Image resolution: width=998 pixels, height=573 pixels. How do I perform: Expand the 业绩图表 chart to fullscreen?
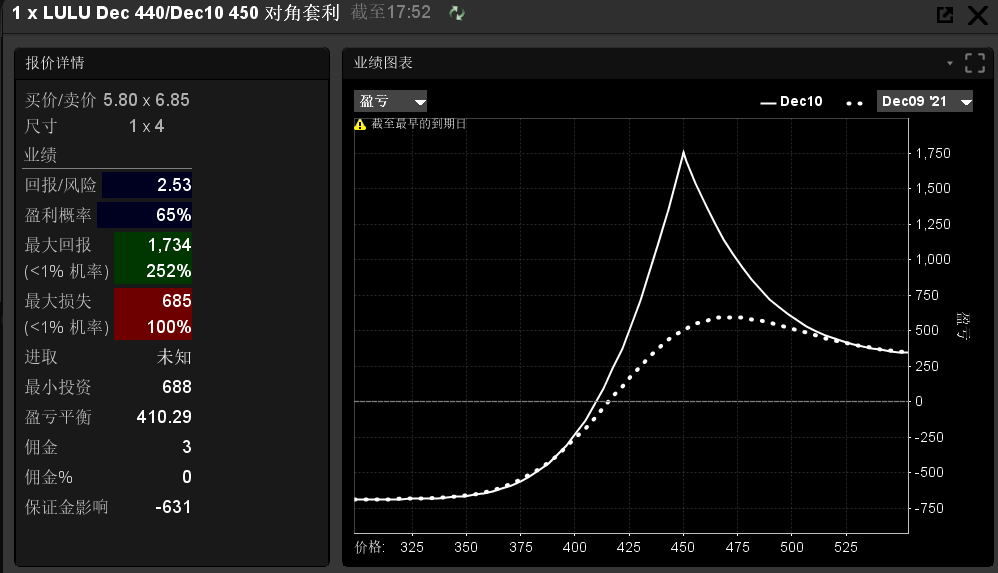tap(974, 63)
